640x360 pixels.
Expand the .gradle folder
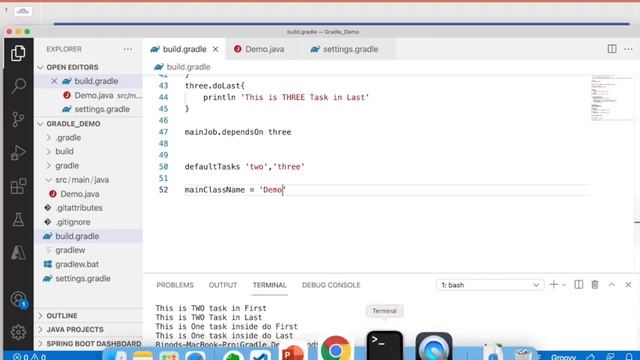(x=88, y=138)
